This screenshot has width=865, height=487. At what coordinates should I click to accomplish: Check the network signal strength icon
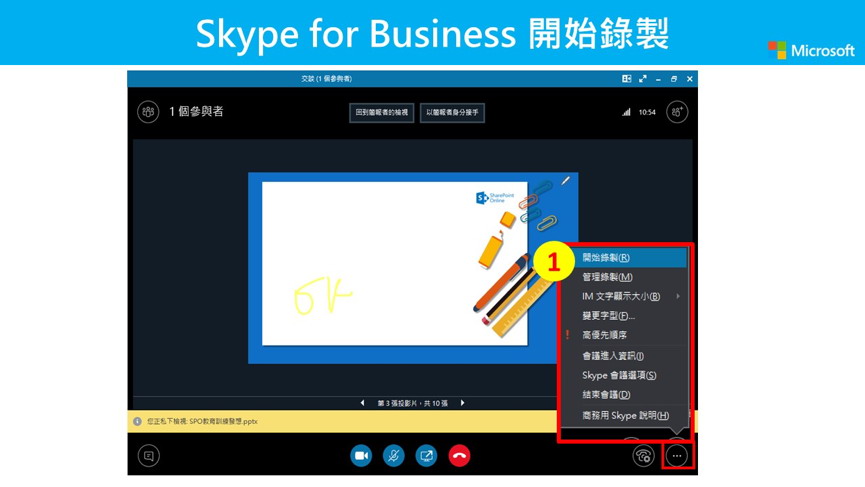626,112
